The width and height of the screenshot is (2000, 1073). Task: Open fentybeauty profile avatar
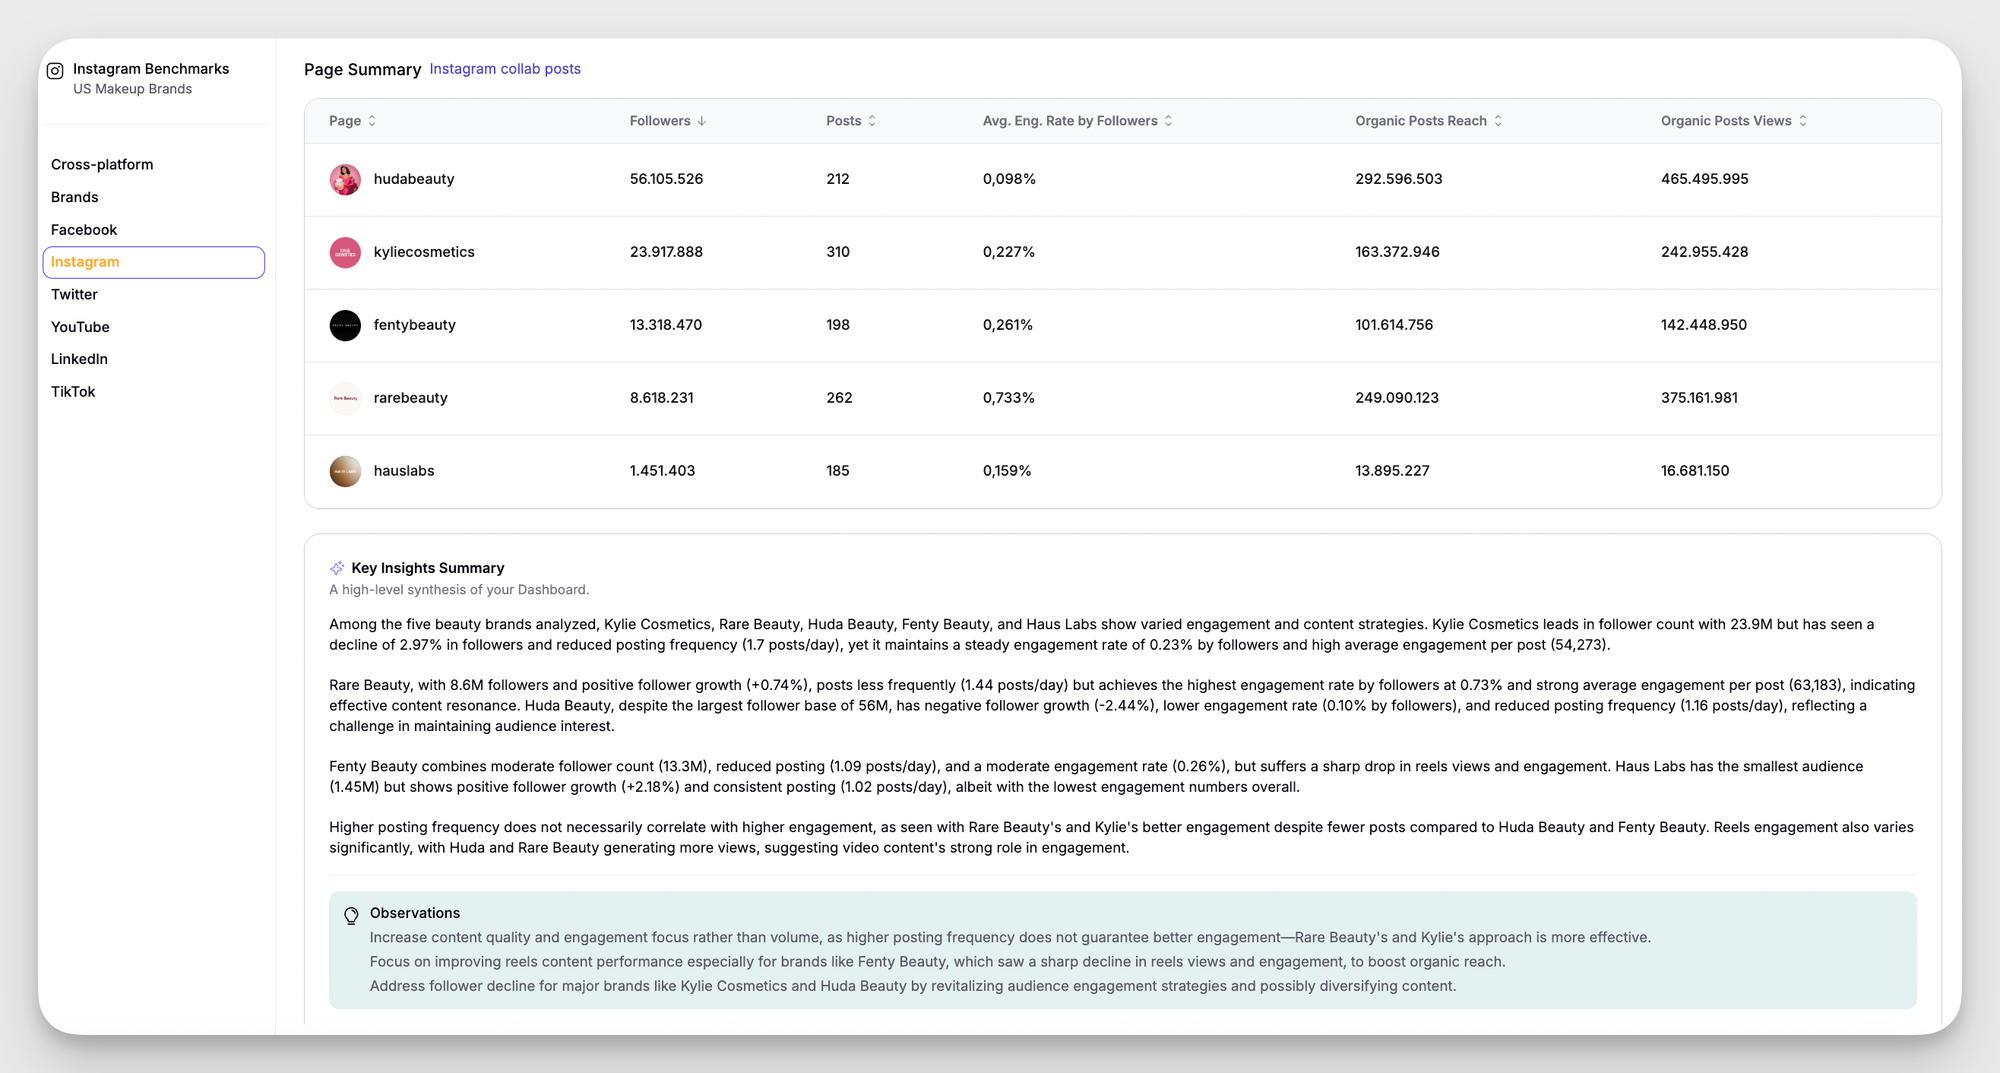pyautogui.click(x=345, y=325)
